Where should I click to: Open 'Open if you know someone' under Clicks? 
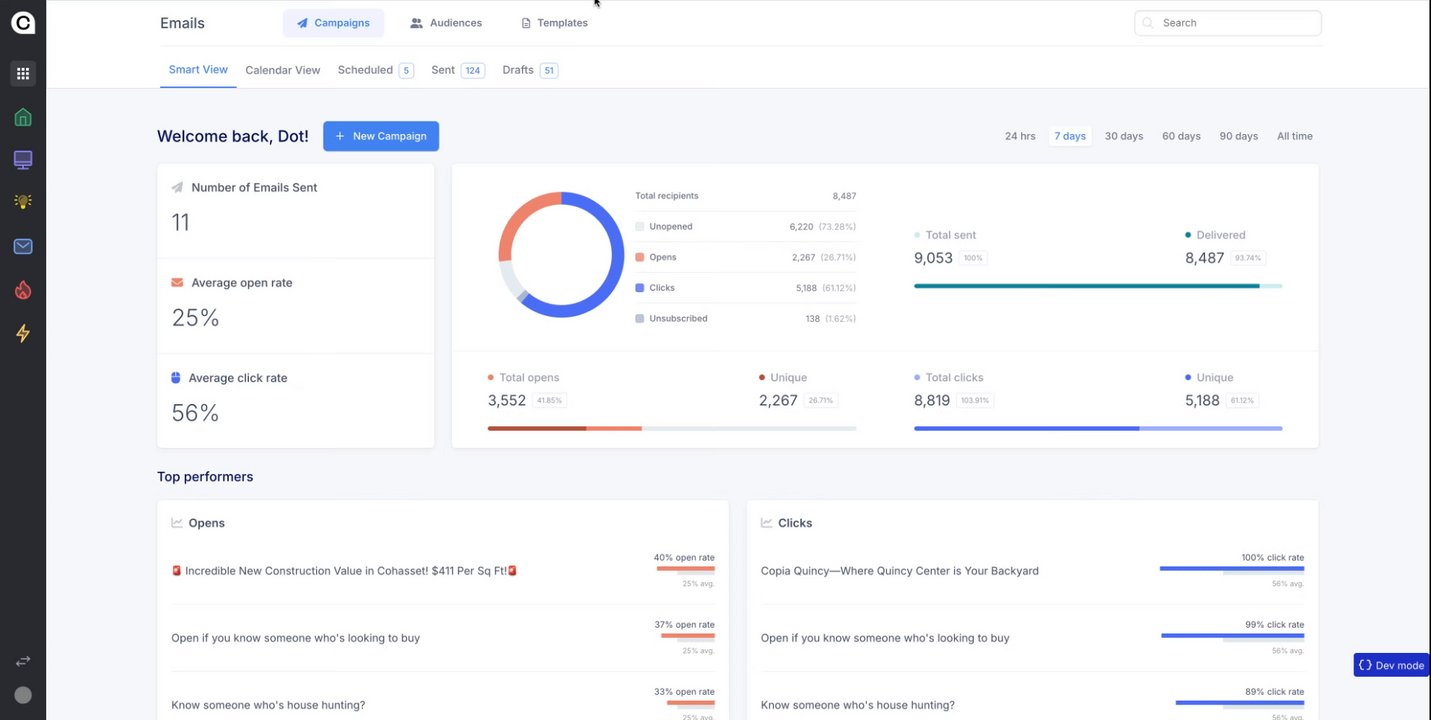pyautogui.click(x=885, y=638)
